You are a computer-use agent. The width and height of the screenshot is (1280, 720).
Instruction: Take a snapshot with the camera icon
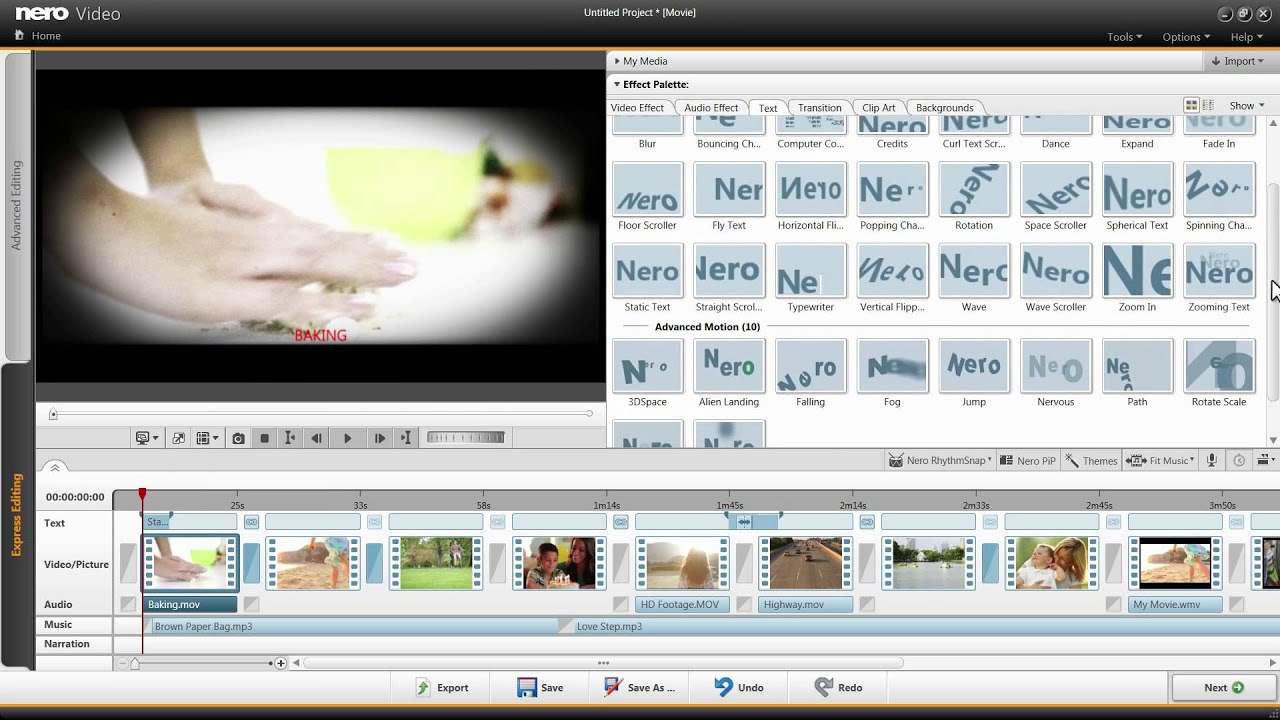[238, 438]
